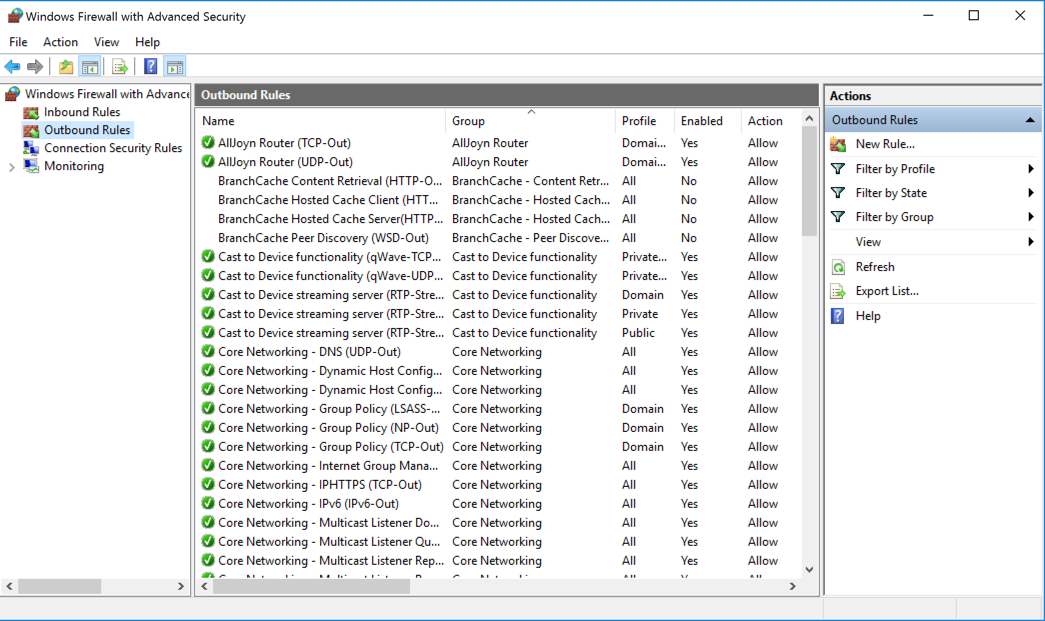Click the Export List icon in Actions
Screen dimensions: 1045x621
[x=838, y=291]
